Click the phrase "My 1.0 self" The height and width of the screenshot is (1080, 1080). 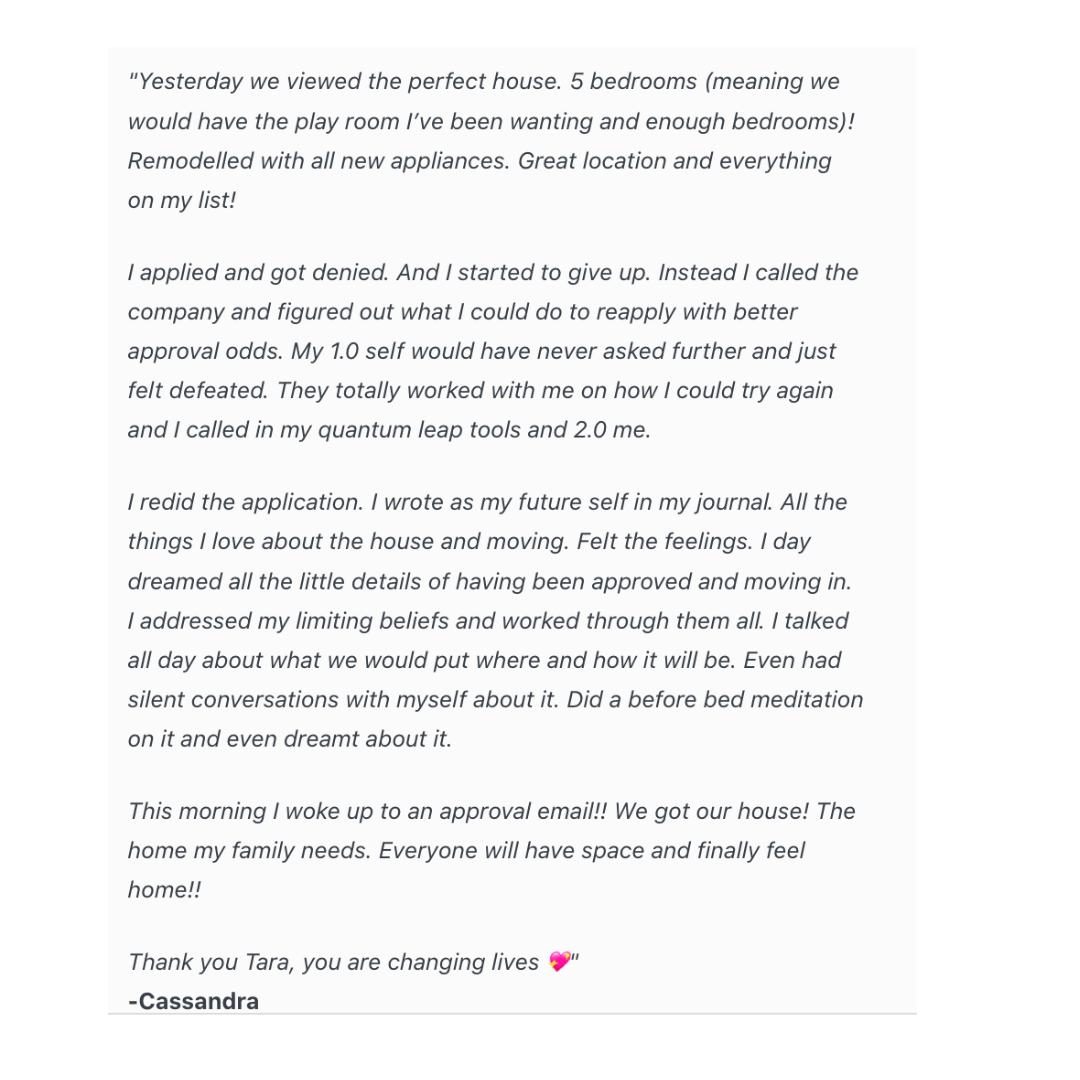click(344, 351)
